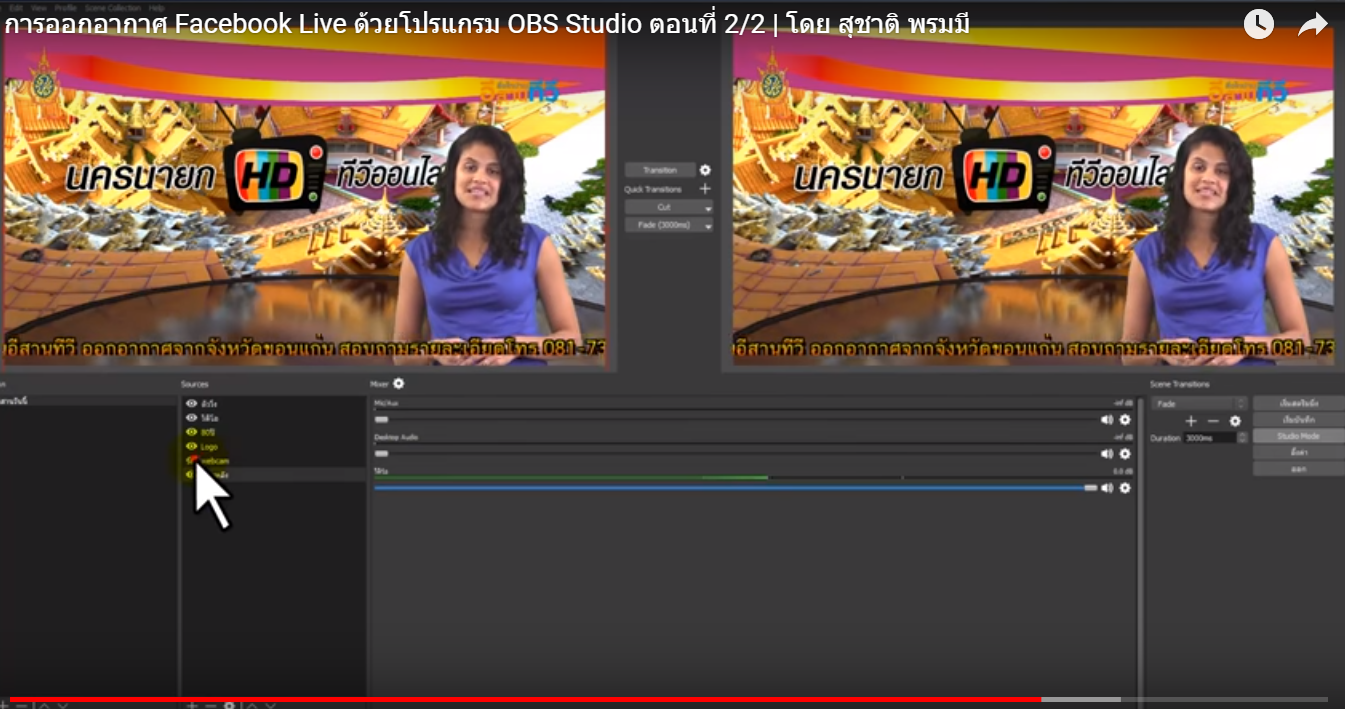Viewport: 1345px width, 709px height.
Task: Open settings button (ตั้งค่า) below Studio Mode
Action: (1299, 453)
